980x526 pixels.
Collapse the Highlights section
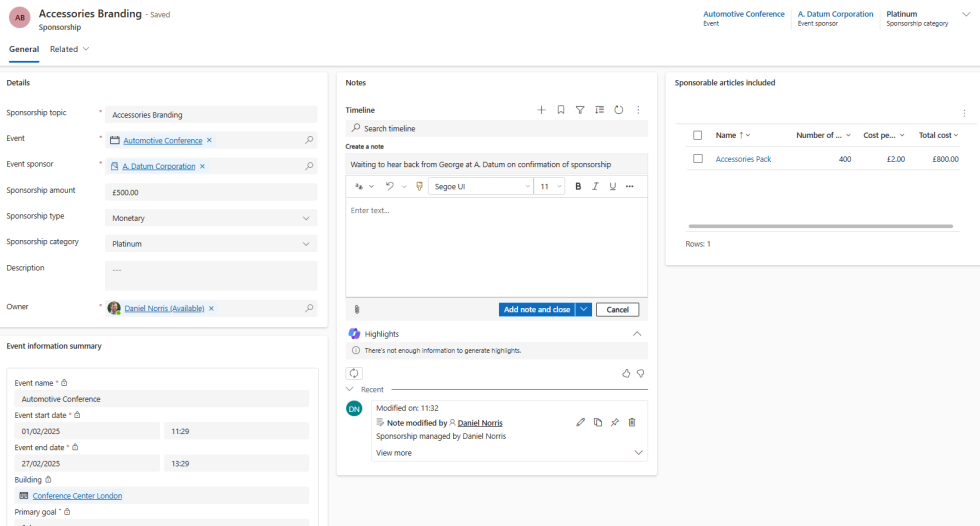[x=637, y=334]
